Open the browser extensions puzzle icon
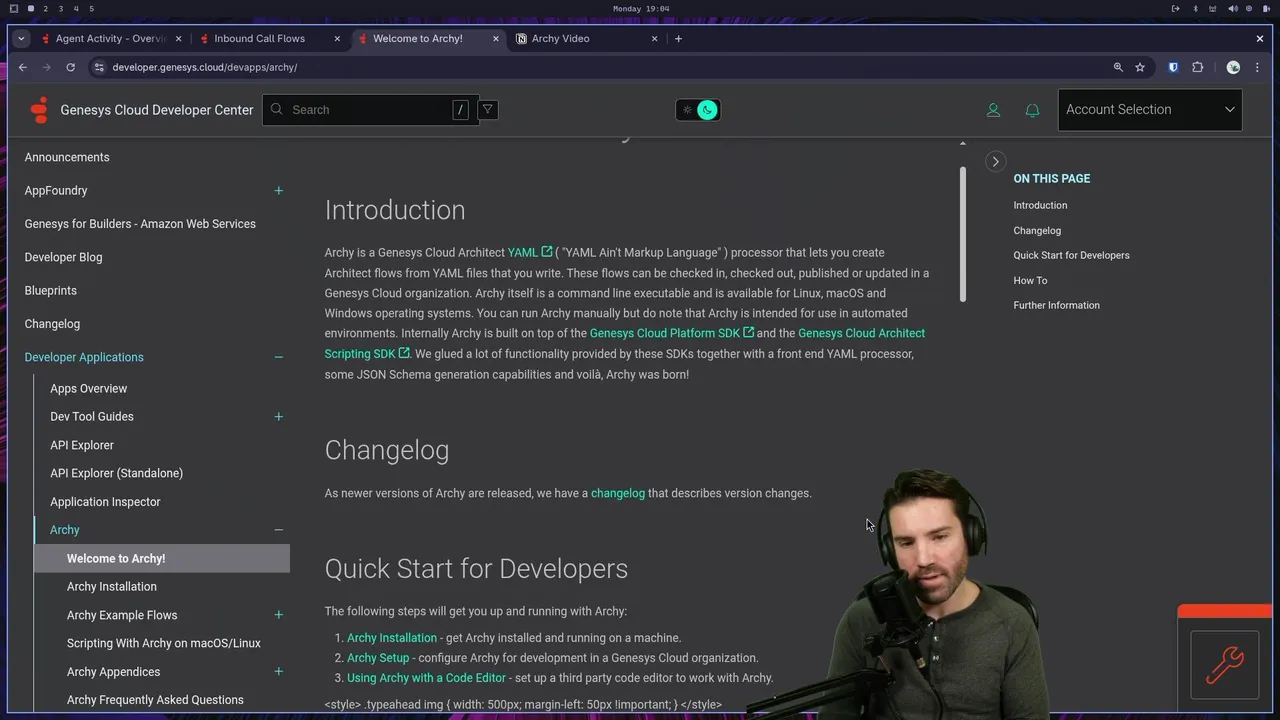Screen dimensions: 1280x720 click(x=1197, y=67)
